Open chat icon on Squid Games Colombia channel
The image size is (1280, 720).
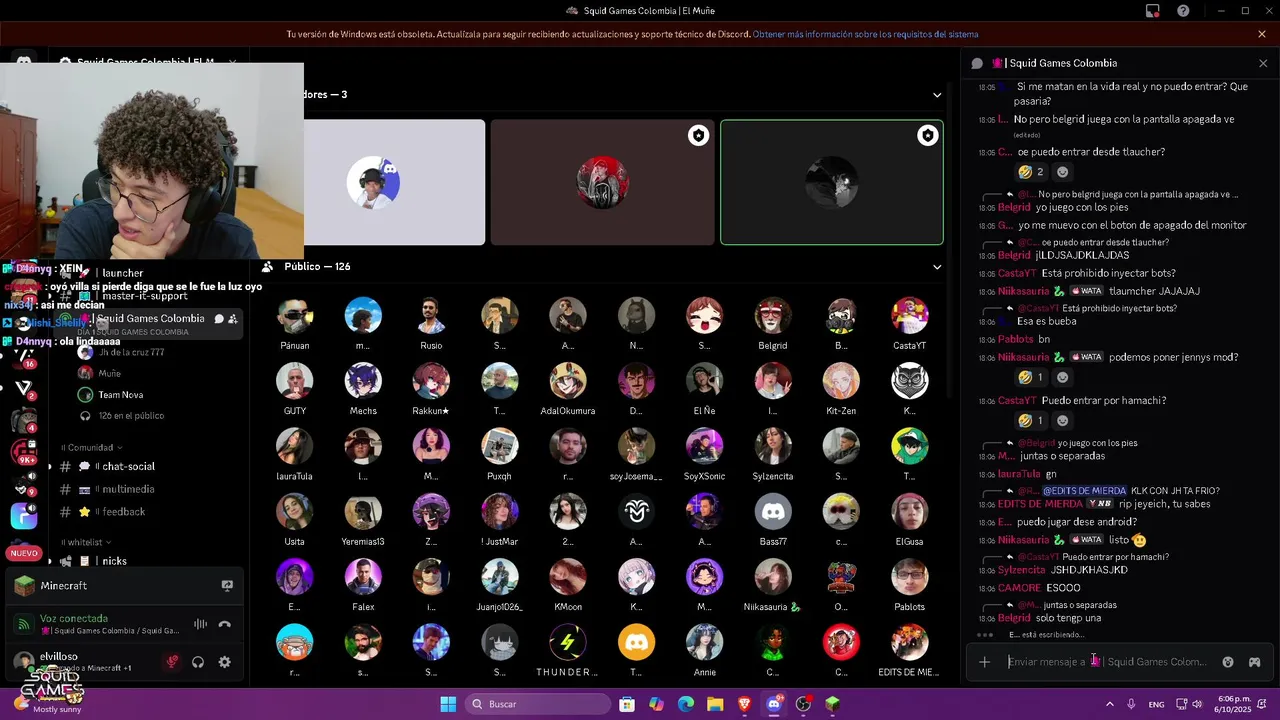click(219, 319)
